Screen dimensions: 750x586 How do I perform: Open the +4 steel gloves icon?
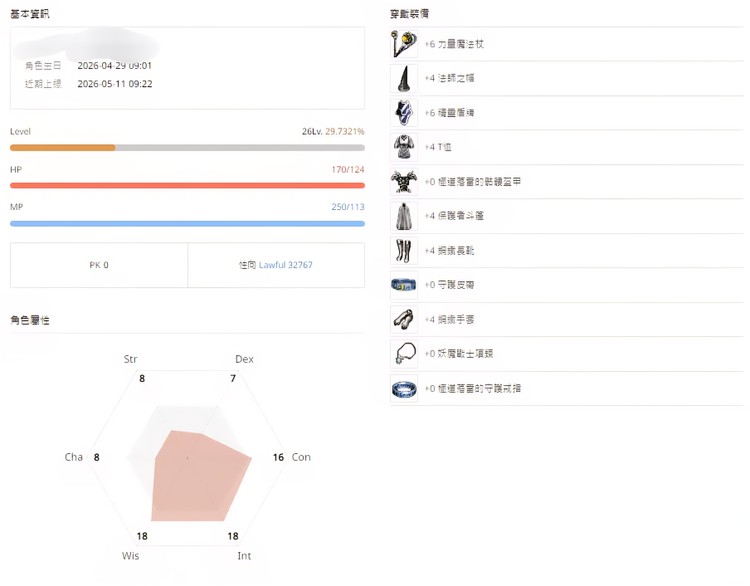404,320
